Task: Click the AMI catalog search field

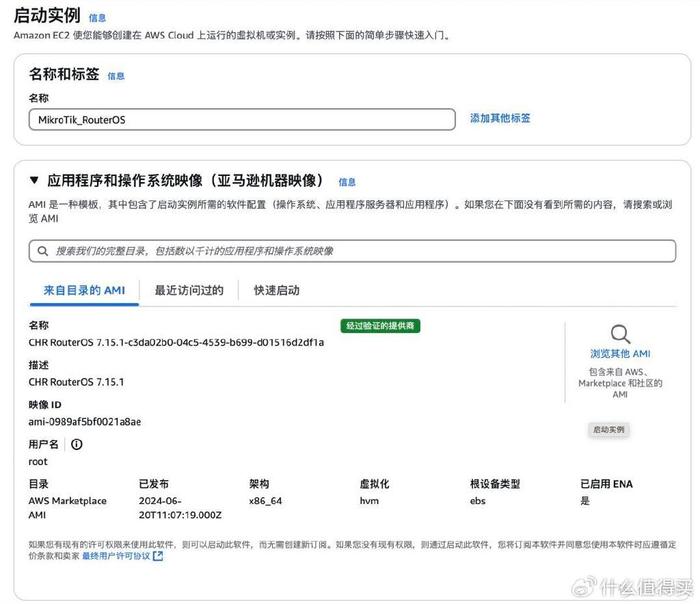Action: tap(352, 251)
